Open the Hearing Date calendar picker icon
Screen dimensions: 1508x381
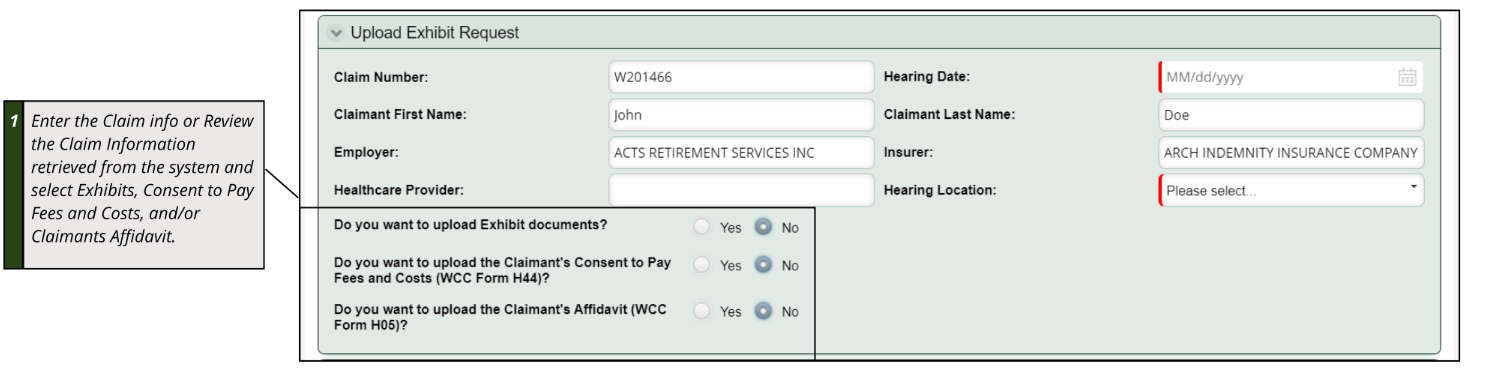1406,77
